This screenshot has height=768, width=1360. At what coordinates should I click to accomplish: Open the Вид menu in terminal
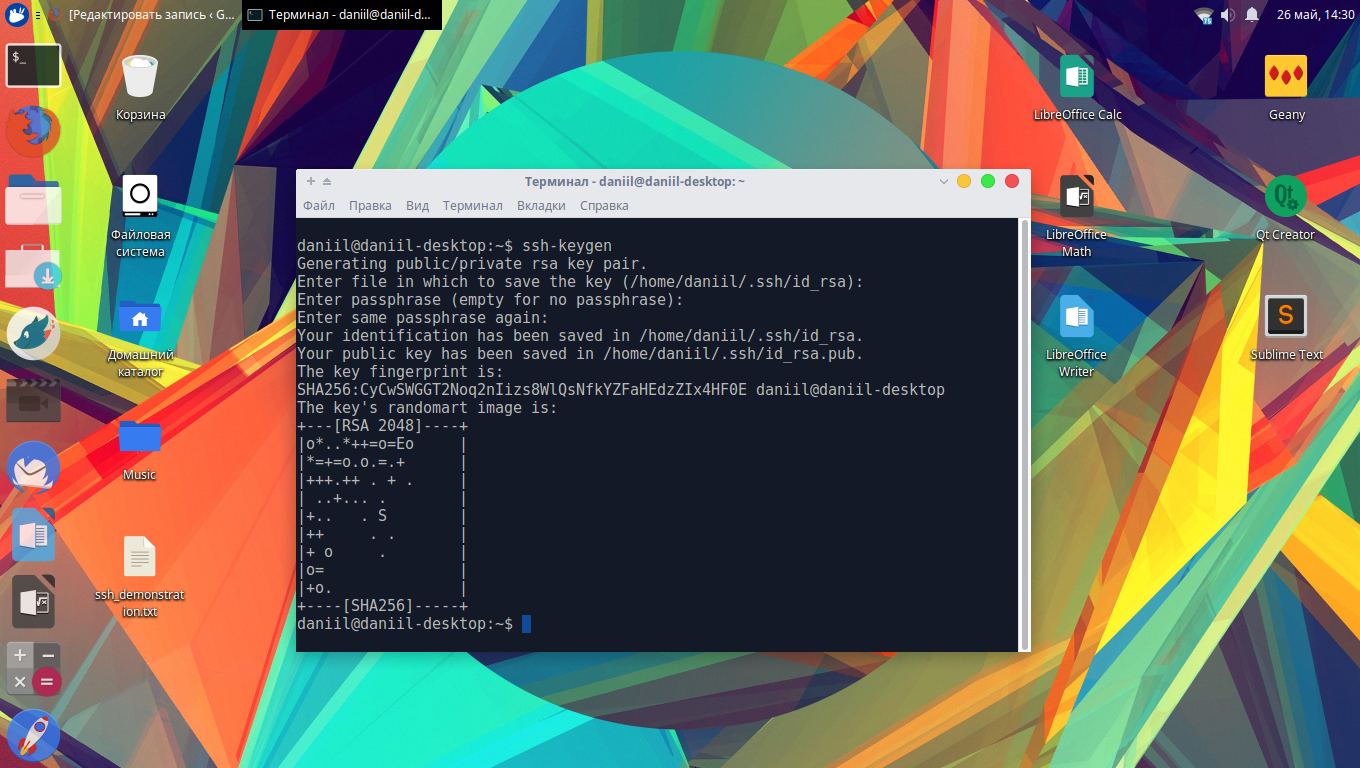tap(417, 205)
